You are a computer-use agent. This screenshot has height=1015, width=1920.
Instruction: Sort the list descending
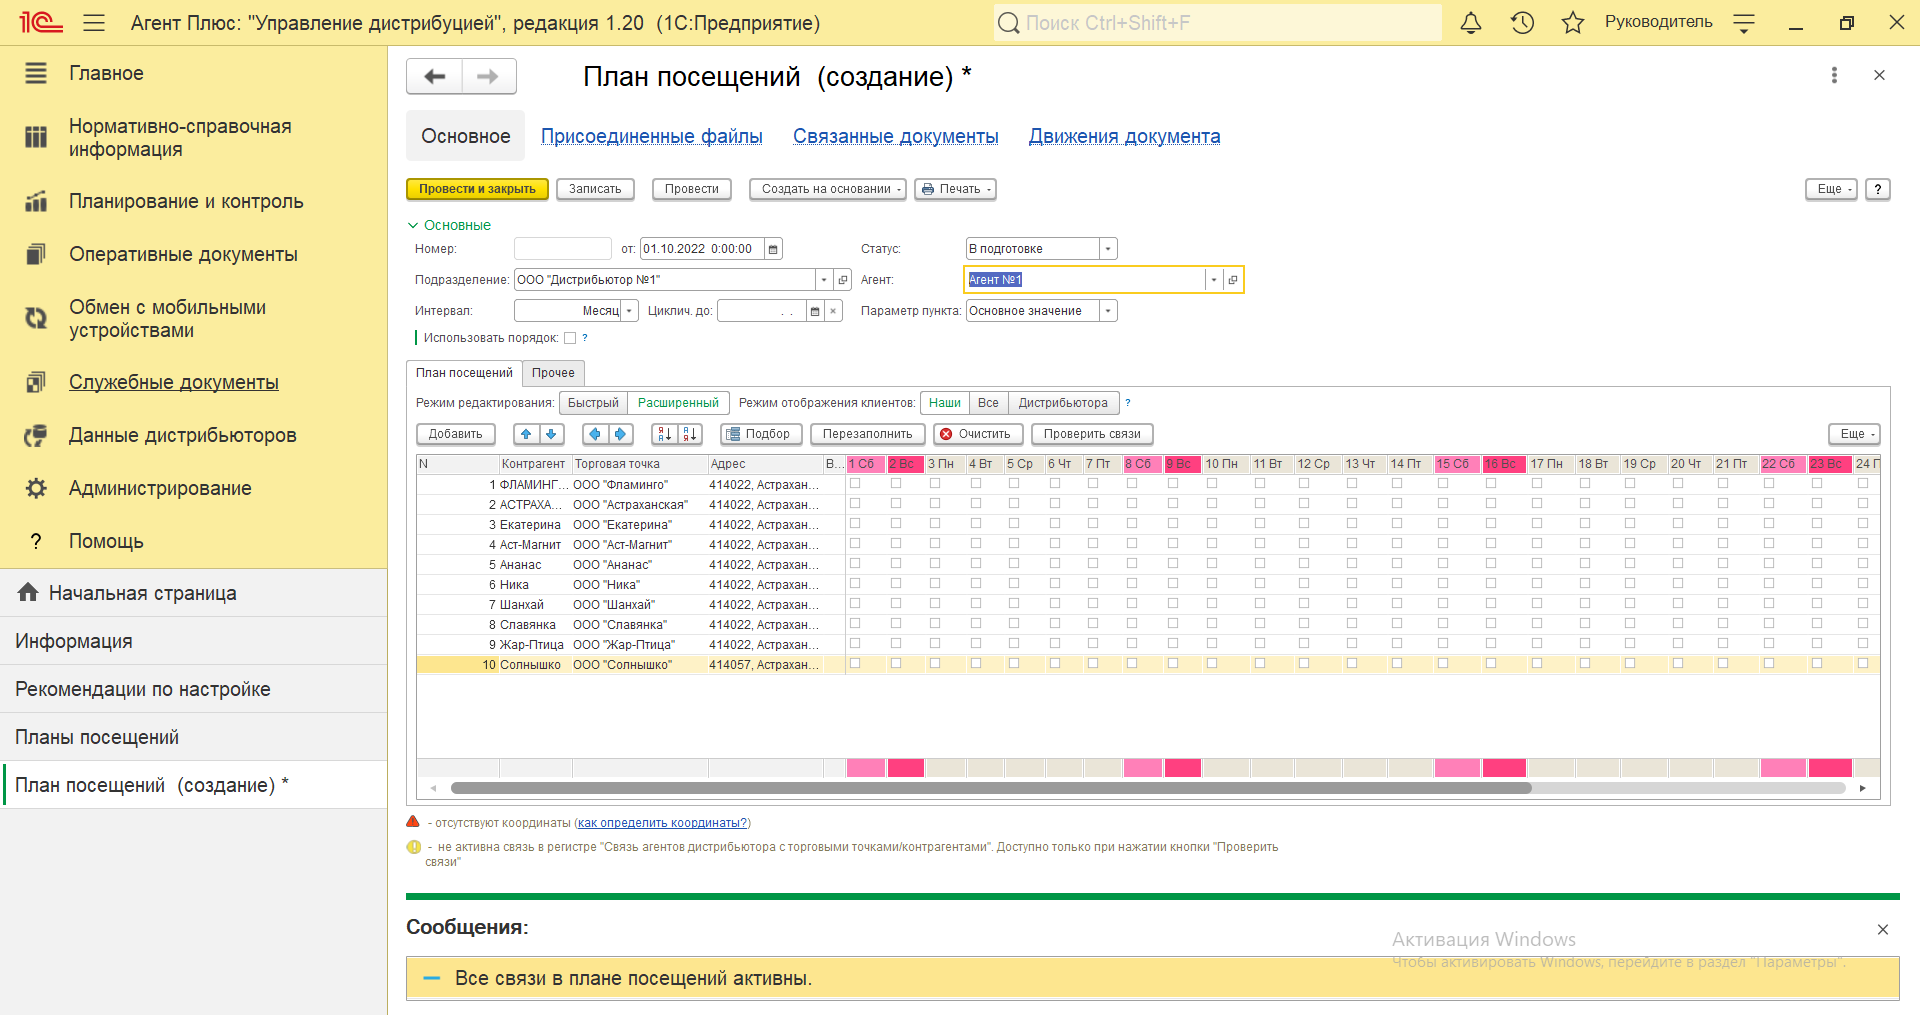click(x=690, y=434)
